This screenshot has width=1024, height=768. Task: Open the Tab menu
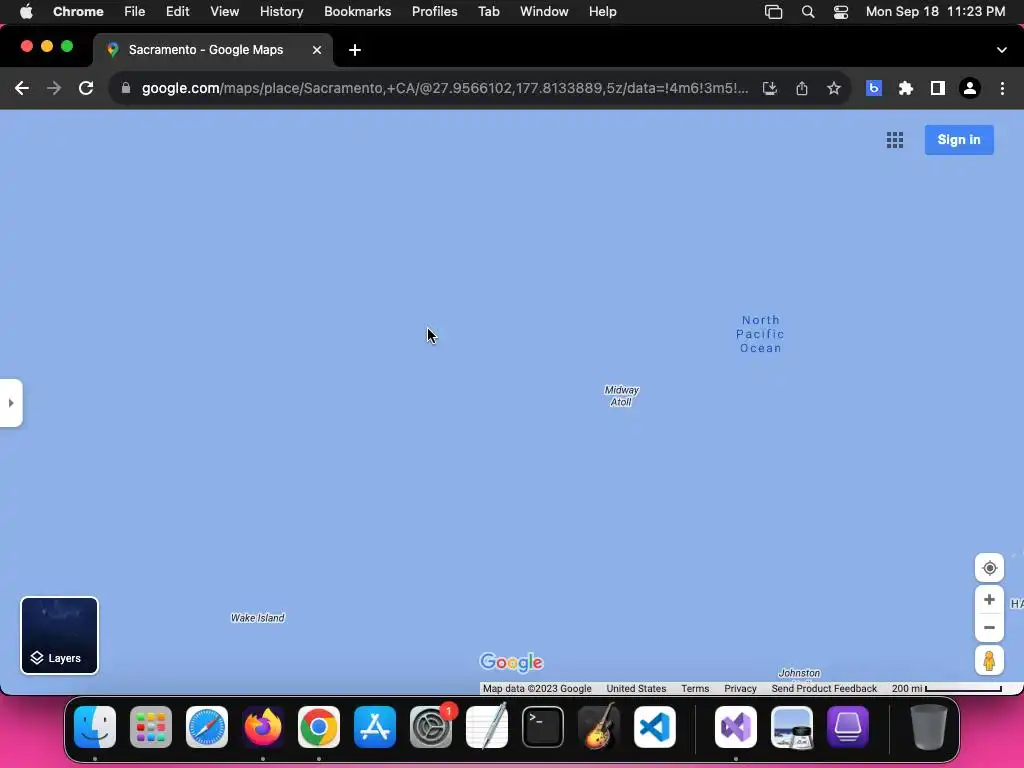coord(488,12)
